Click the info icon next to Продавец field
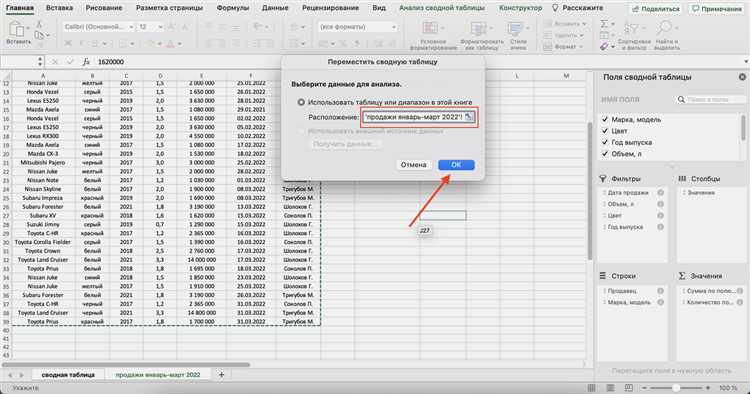750x394 pixels. [661, 291]
